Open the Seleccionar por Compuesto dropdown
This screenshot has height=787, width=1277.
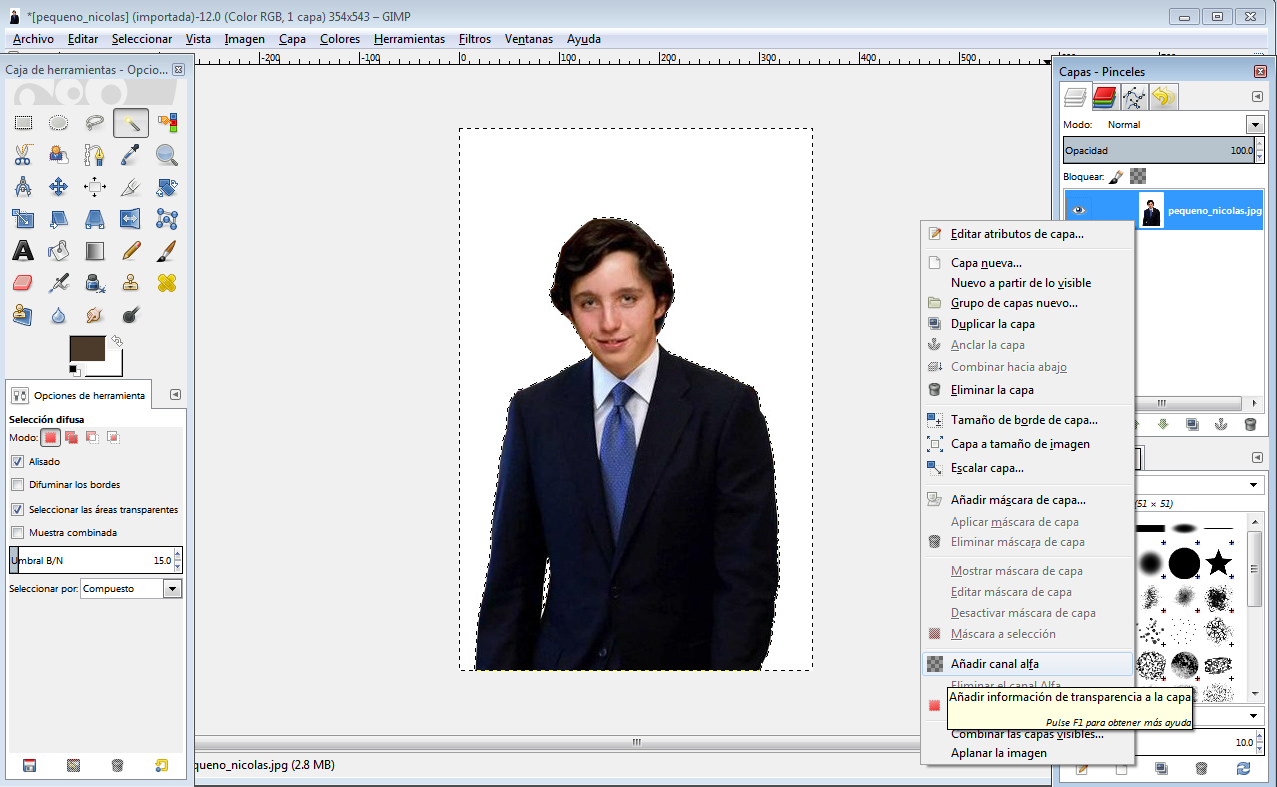(x=131, y=589)
